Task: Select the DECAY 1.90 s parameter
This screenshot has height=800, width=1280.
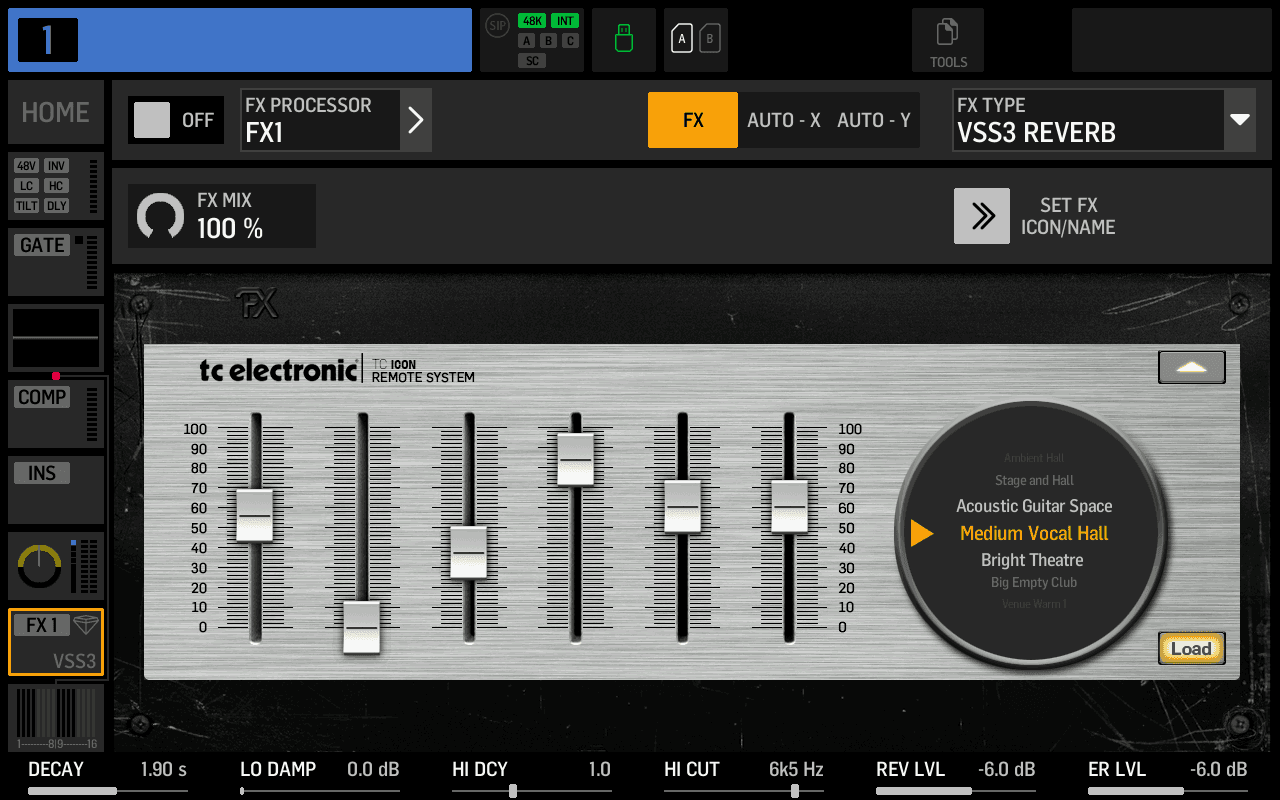Action: pos(107,776)
